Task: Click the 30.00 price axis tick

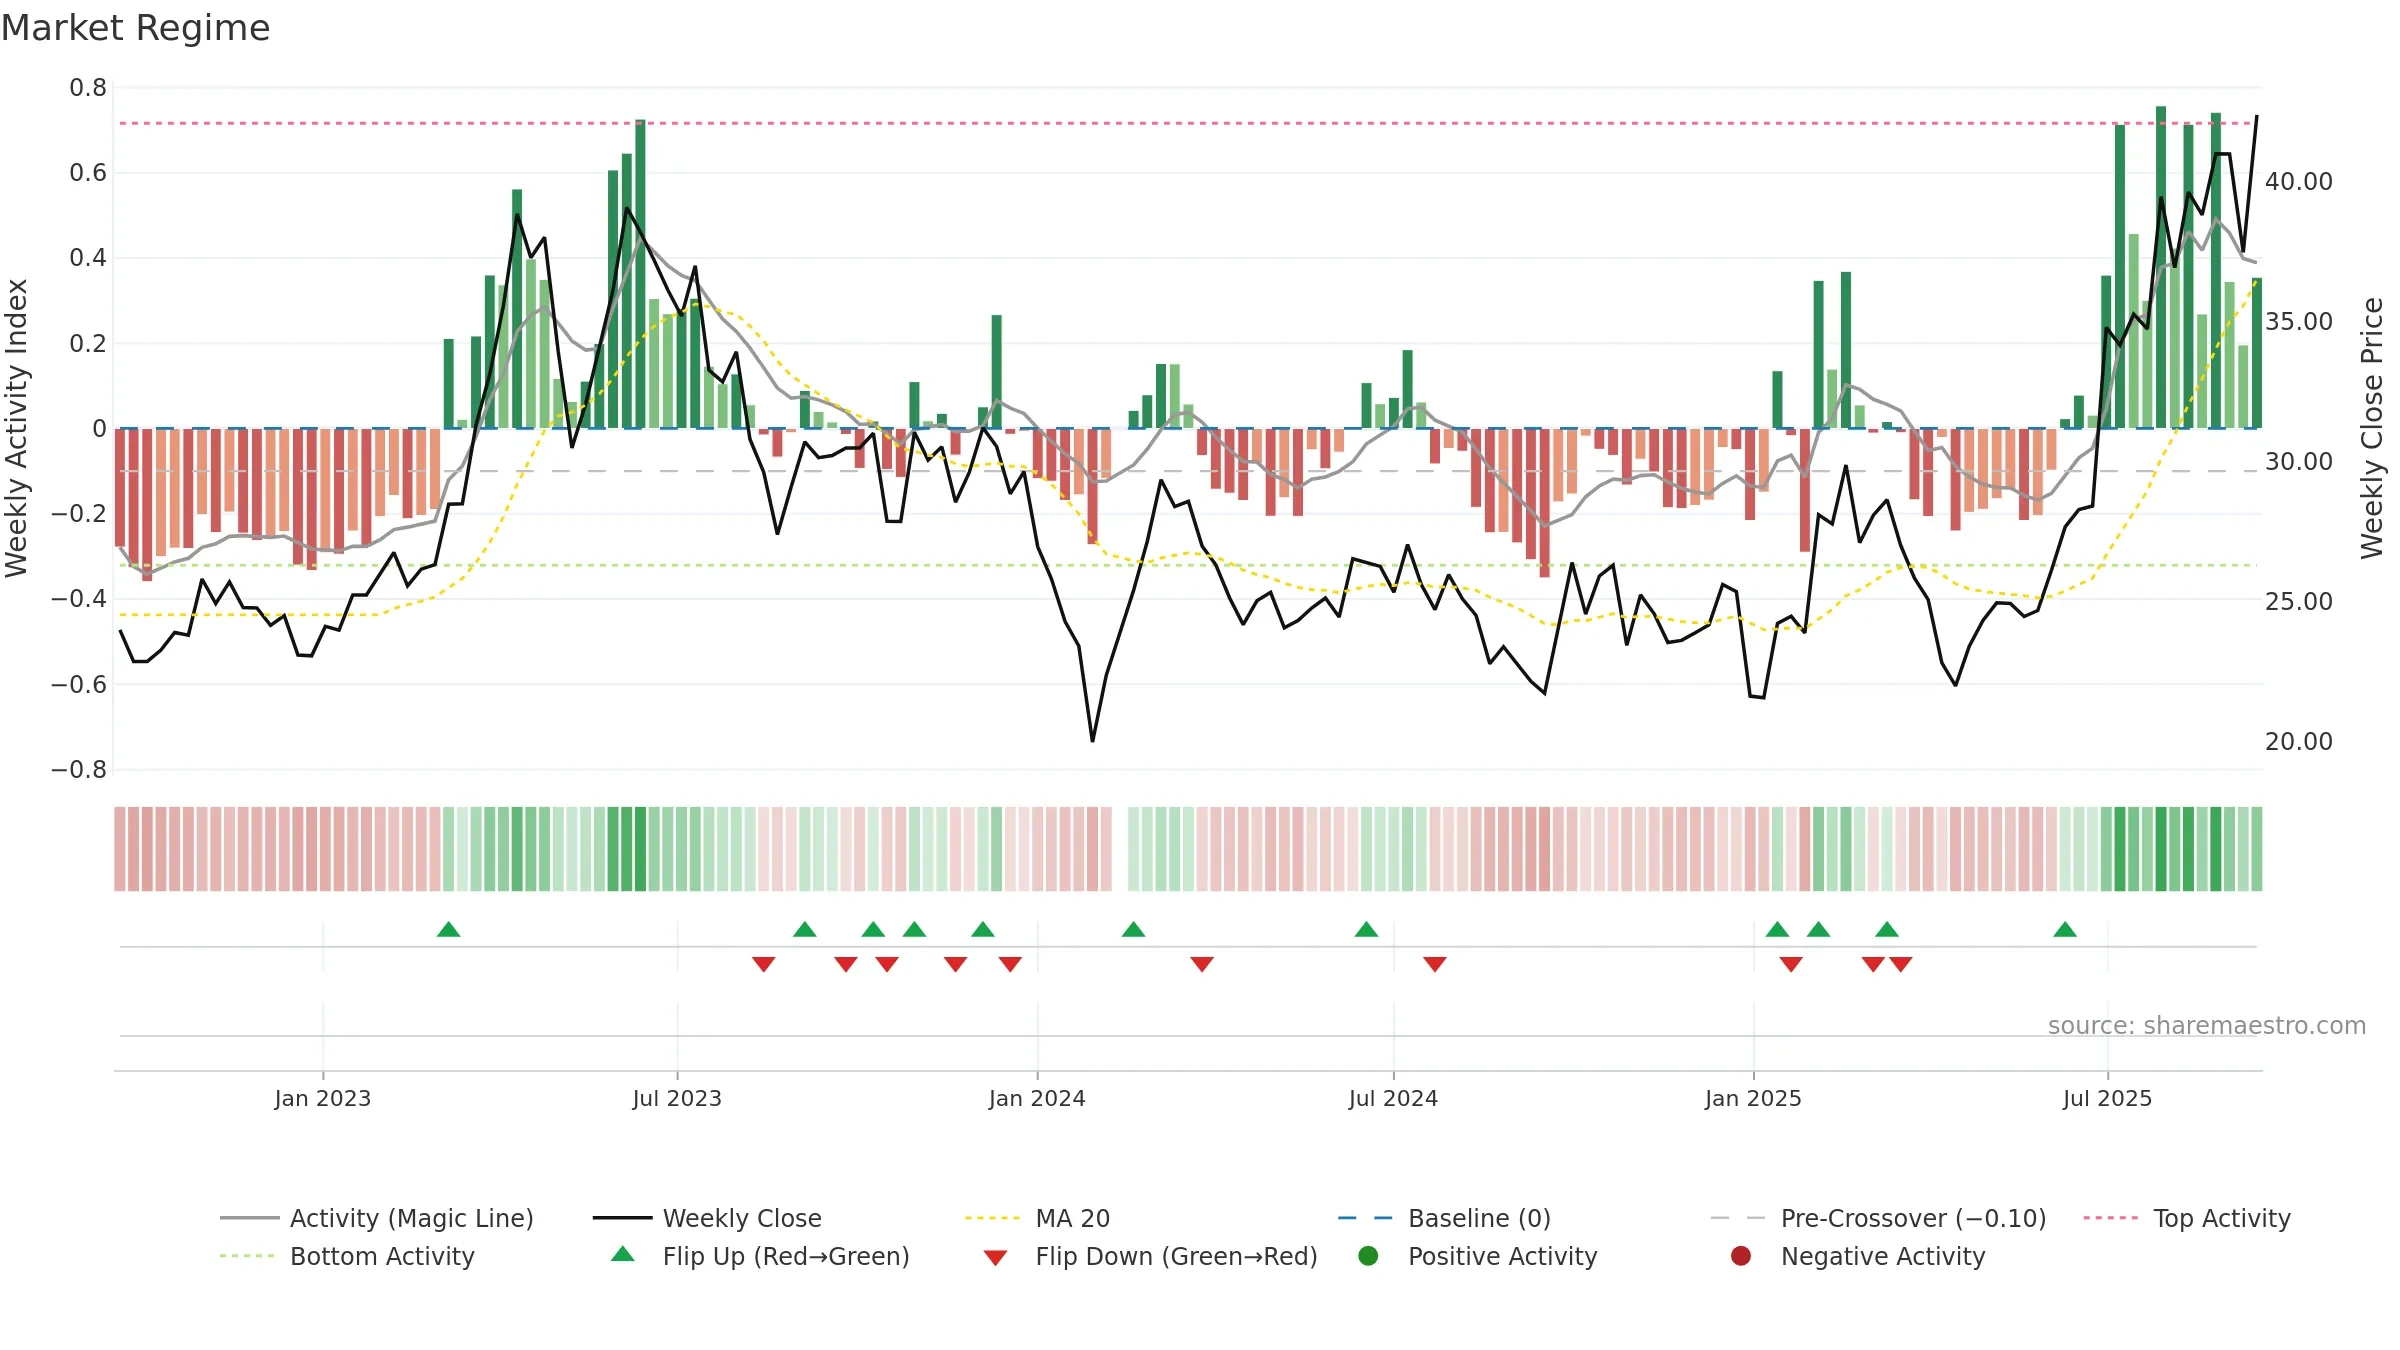Action: point(2298,462)
